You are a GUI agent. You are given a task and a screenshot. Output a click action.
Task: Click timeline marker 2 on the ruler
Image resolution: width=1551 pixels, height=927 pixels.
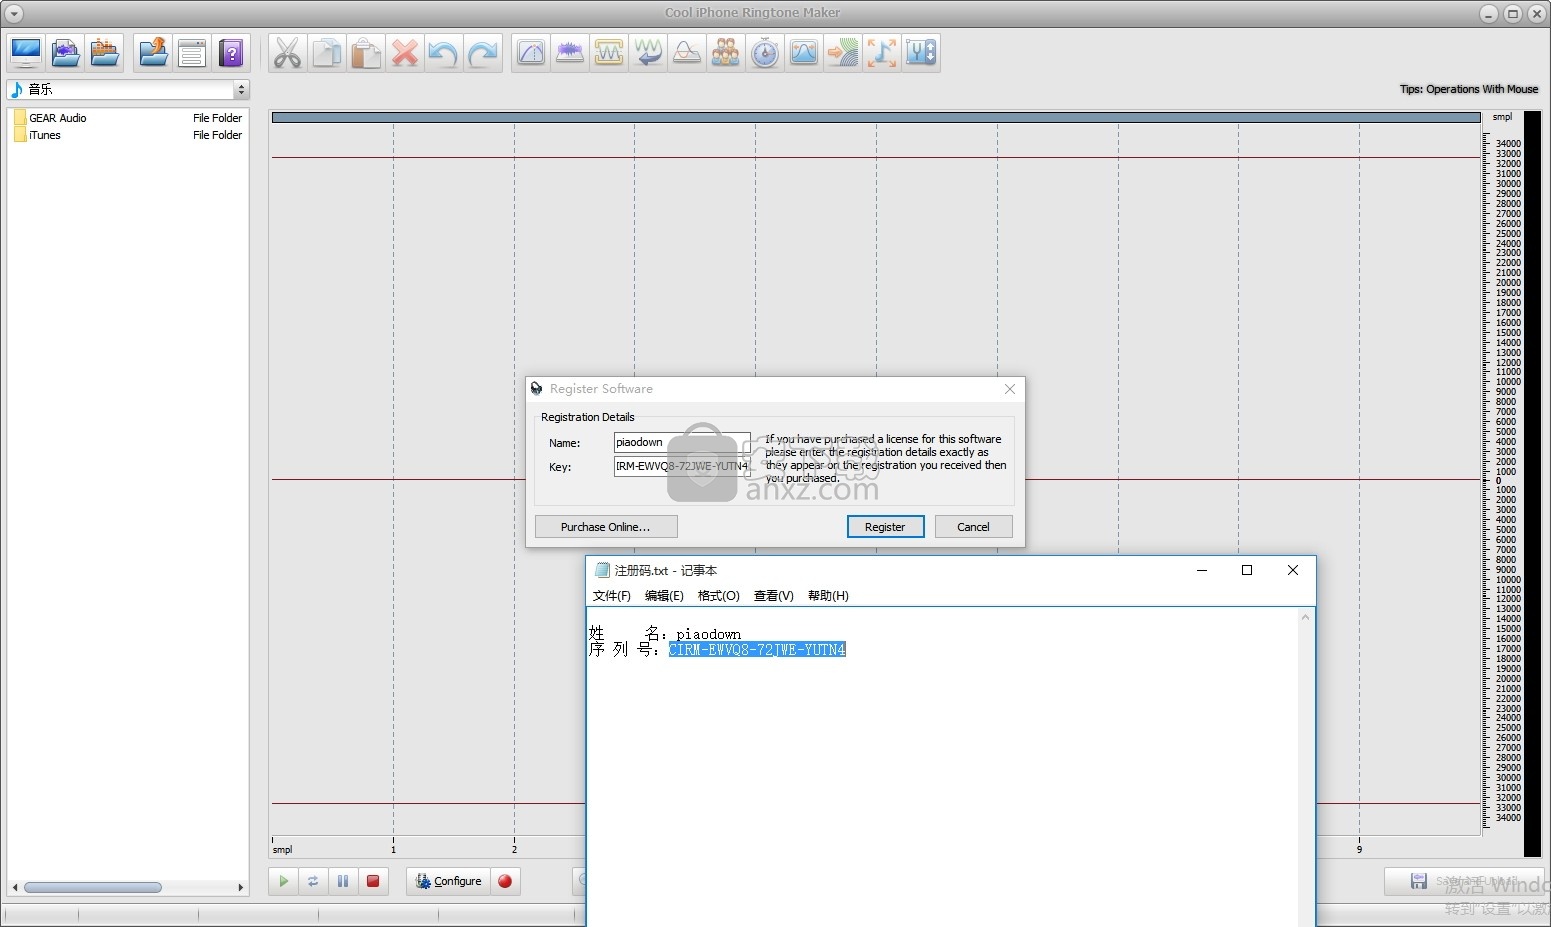coord(514,849)
